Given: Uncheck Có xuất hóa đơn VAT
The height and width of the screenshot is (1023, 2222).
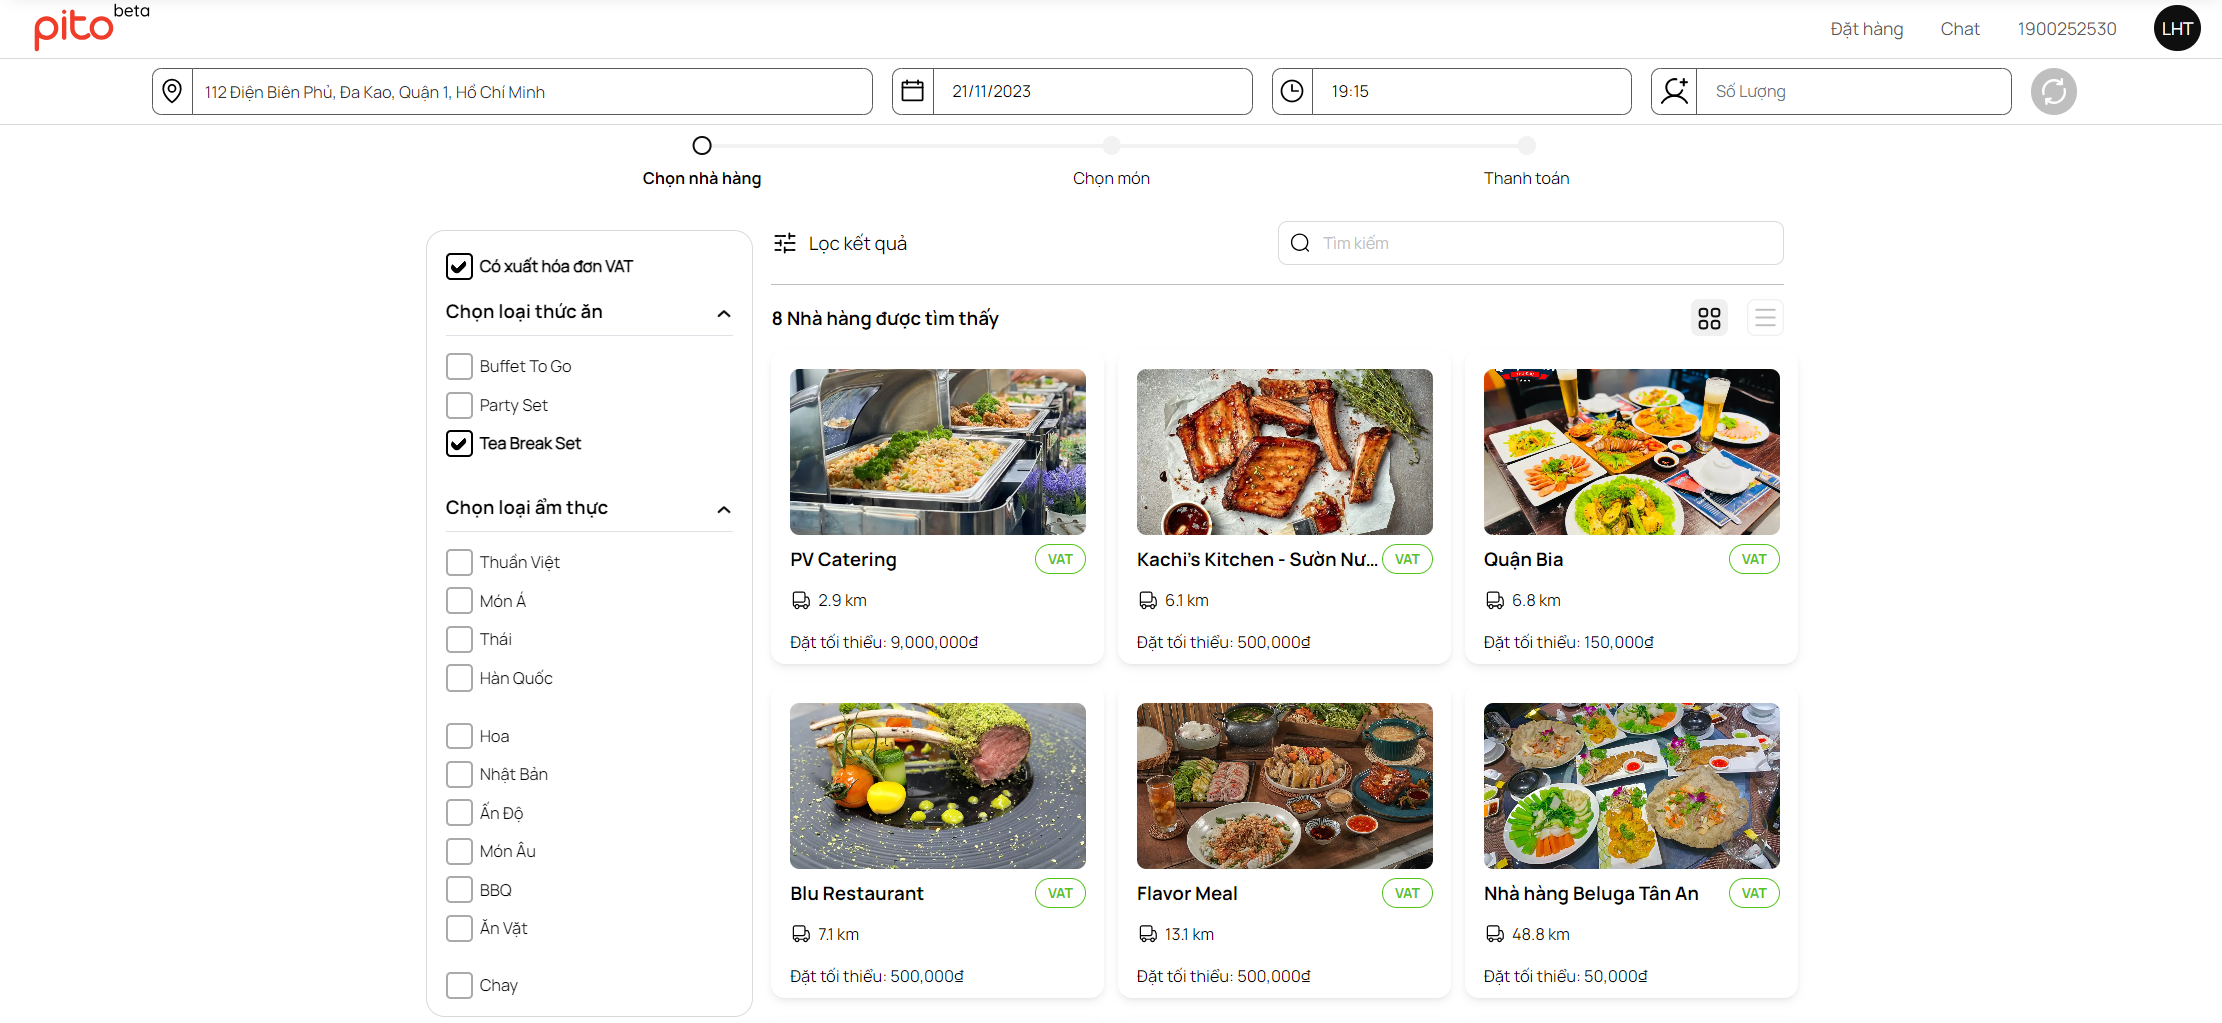Looking at the screenshot, I should pos(459,266).
